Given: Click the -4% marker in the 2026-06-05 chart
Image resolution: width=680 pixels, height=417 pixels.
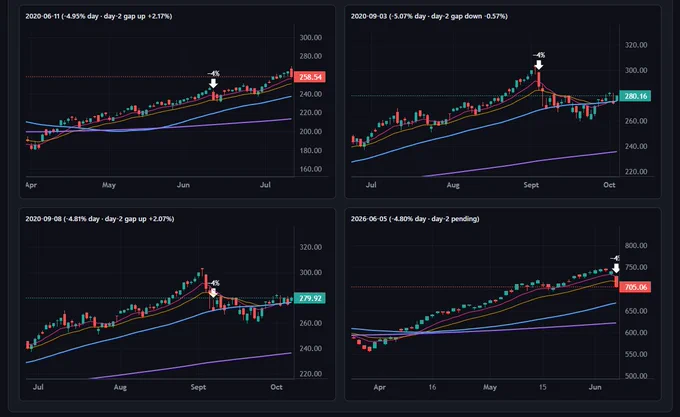Looking at the screenshot, I should coord(615,264).
